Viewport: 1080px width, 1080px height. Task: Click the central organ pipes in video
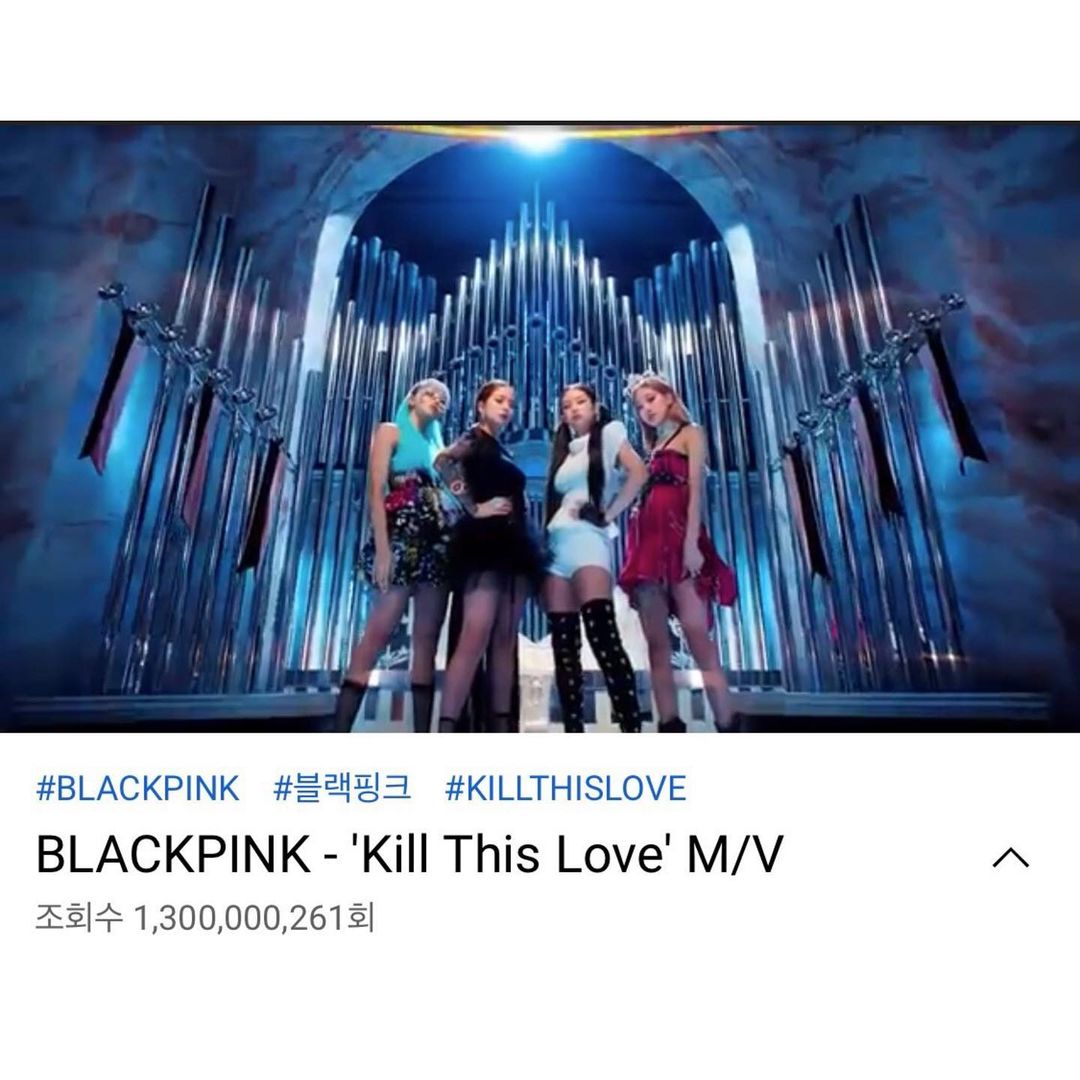coord(536,289)
